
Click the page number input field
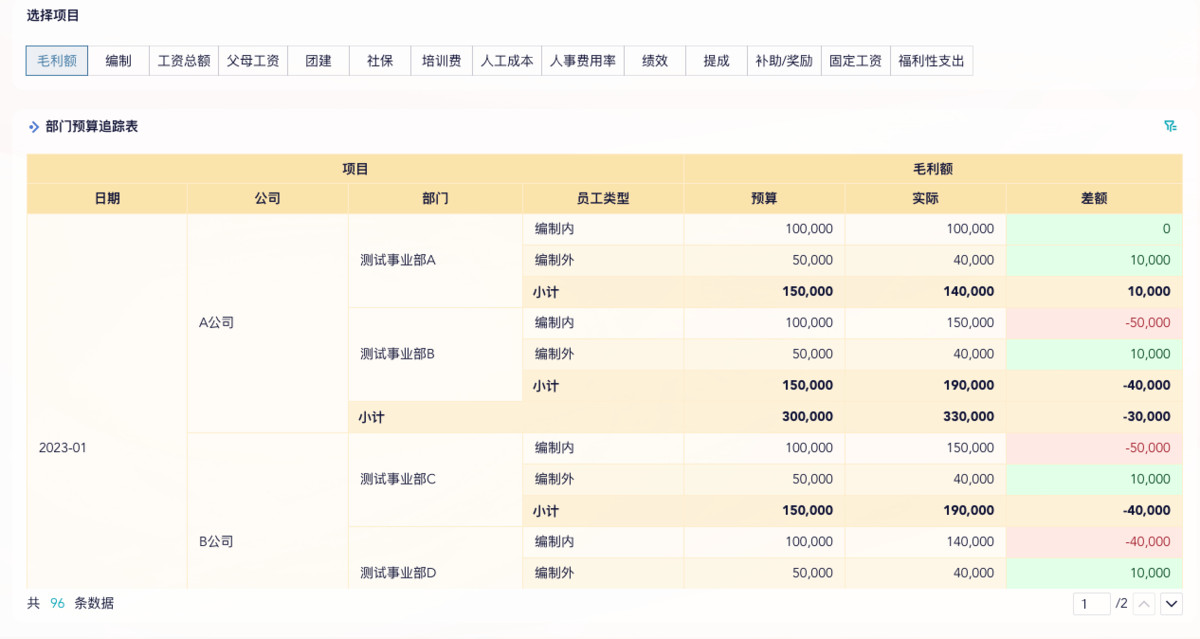pos(1091,604)
